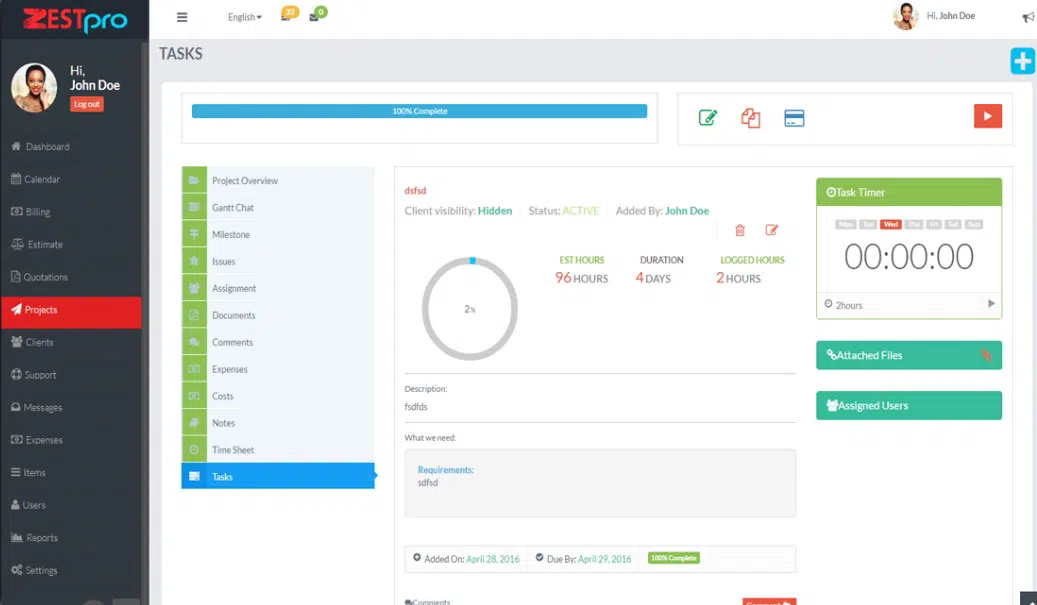Delete the task using the trash icon
This screenshot has width=1037, height=605.
point(740,230)
